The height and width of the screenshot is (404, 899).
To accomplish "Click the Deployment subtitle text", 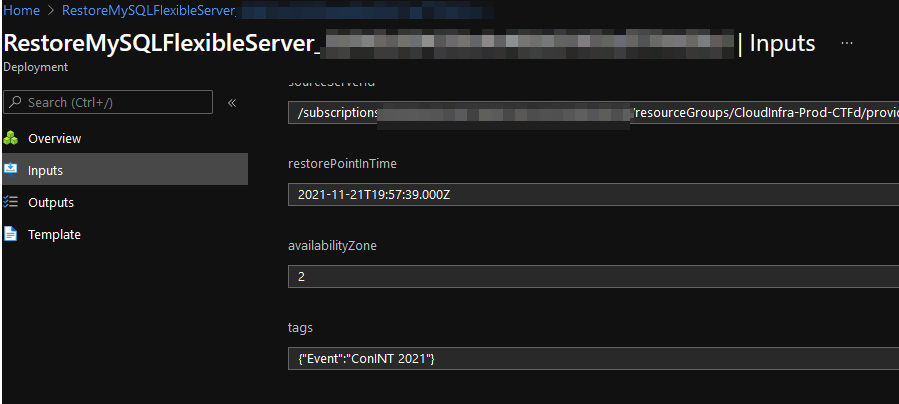I will 35,67.
